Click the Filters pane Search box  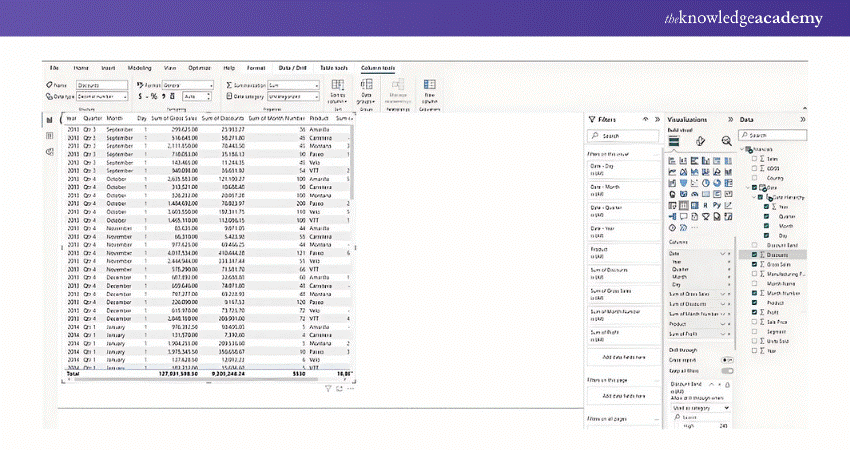621,135
